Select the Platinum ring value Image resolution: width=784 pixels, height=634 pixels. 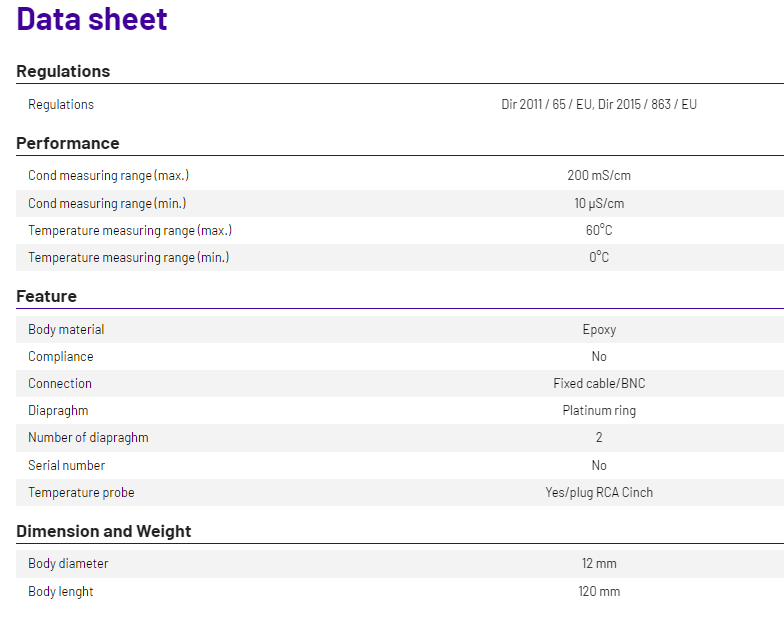point(599,410)
